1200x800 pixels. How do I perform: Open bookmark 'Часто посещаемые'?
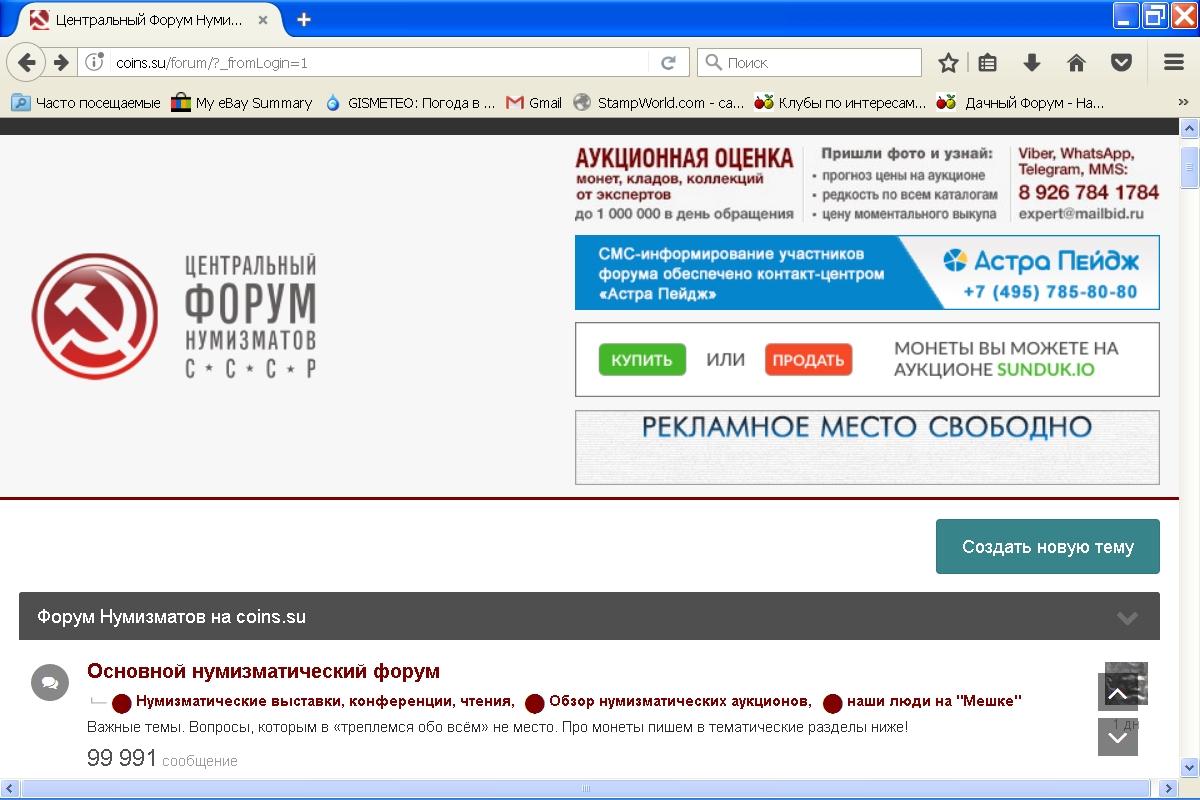click(x=86, y=102)
